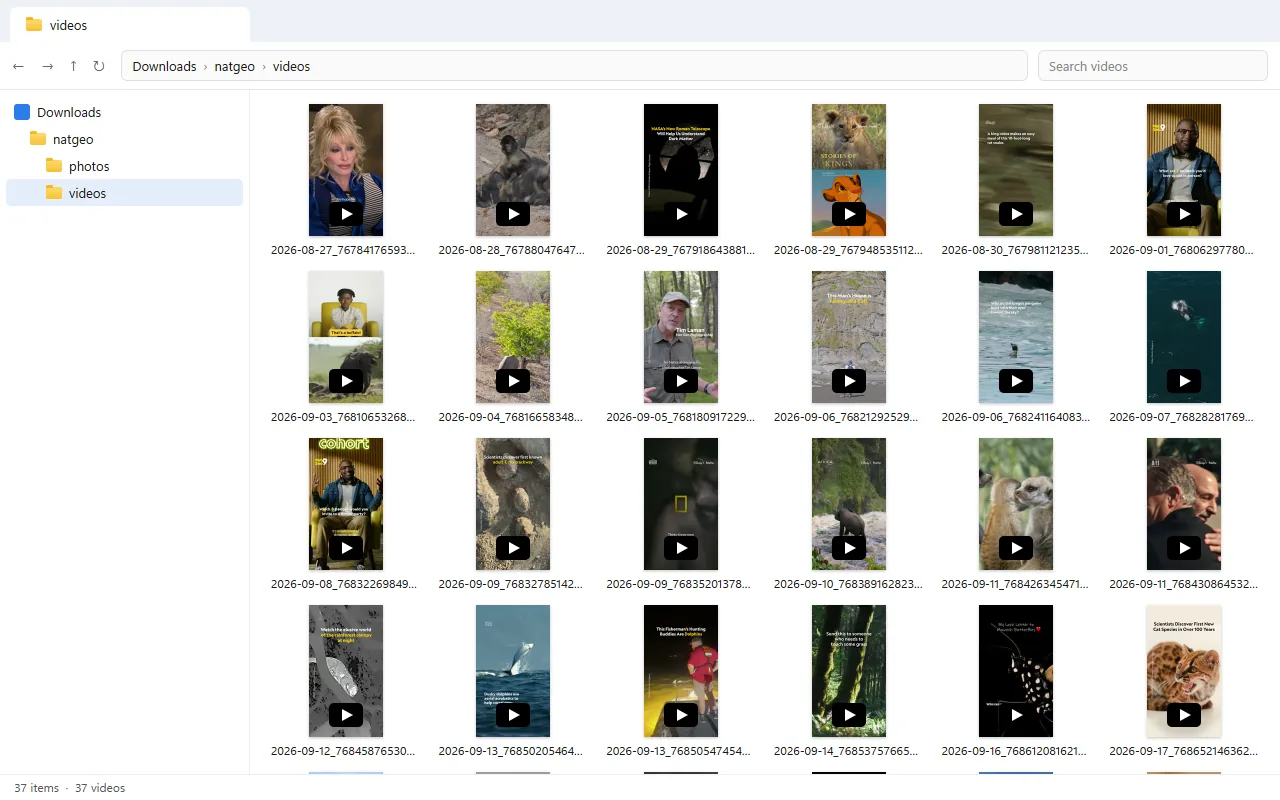This screenshot has width=1280, height=800.
Task: Select video 2026-09-13_76850547454 thumbnail
Action: (x=681, y=671)
